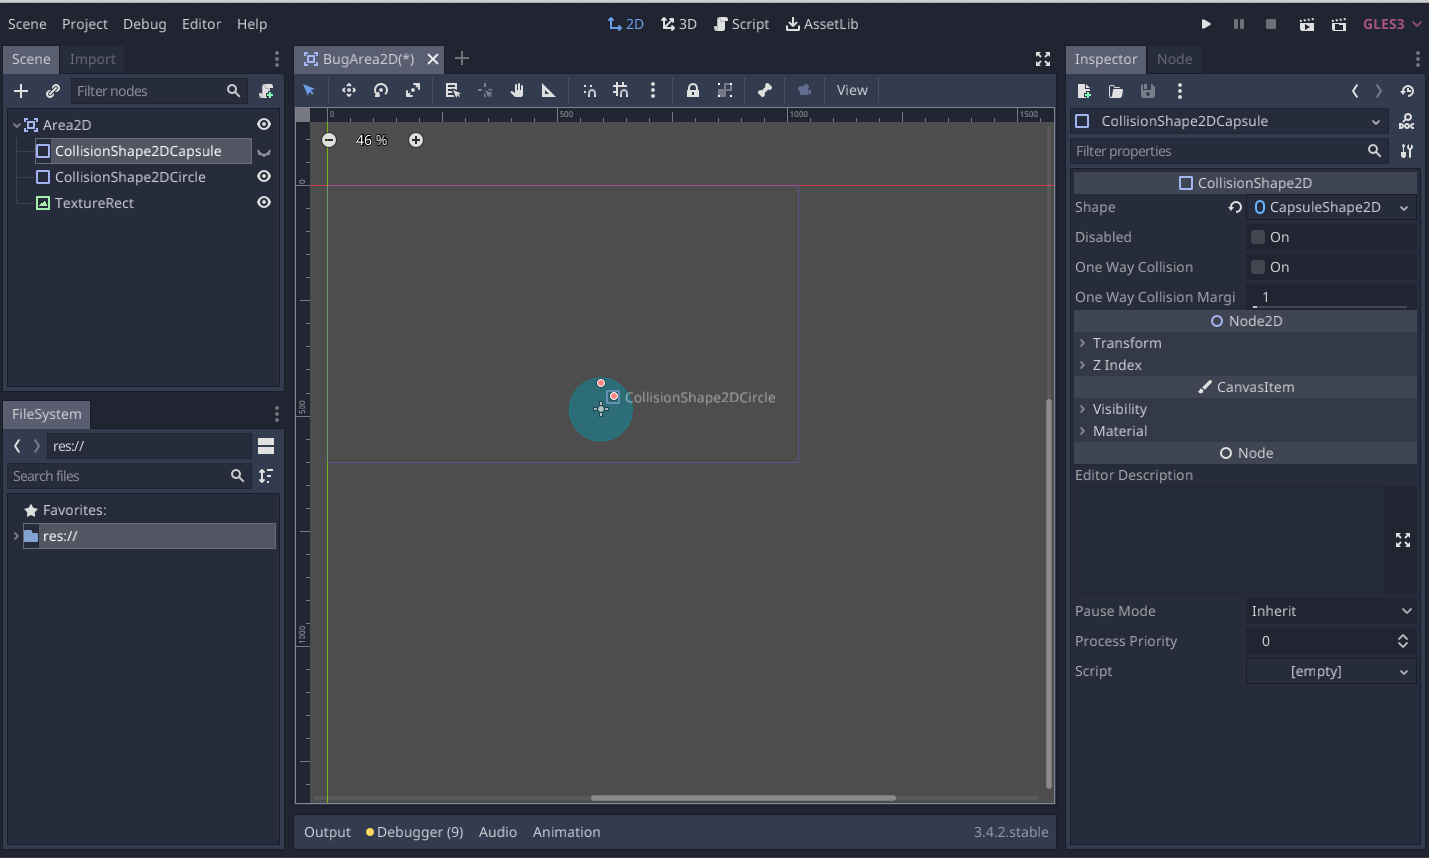
Task: Open inspector history with the clock icon
Action: coord(1407,91)
